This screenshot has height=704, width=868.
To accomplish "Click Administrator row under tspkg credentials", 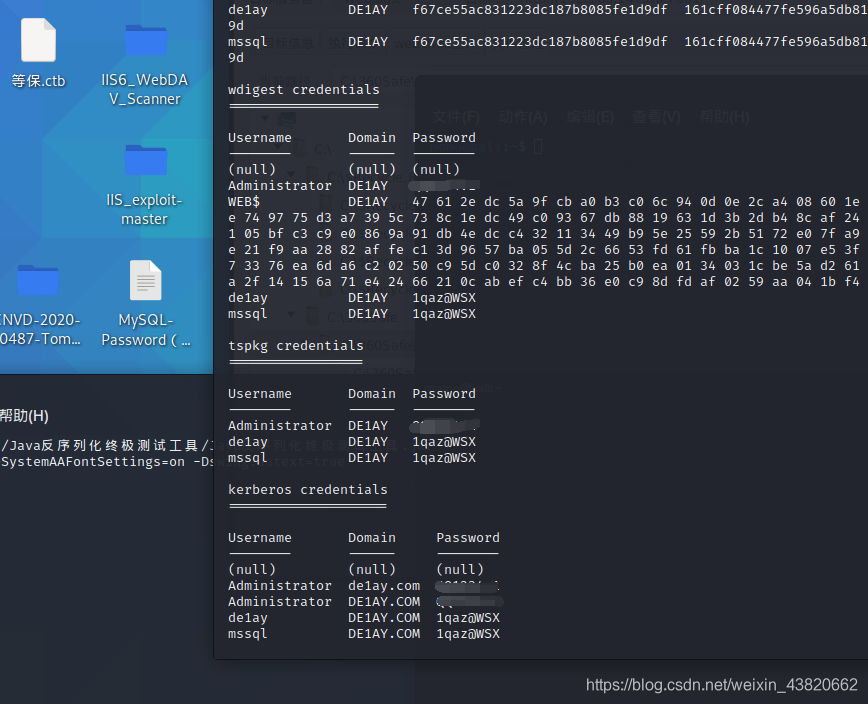I will [354, 426].
